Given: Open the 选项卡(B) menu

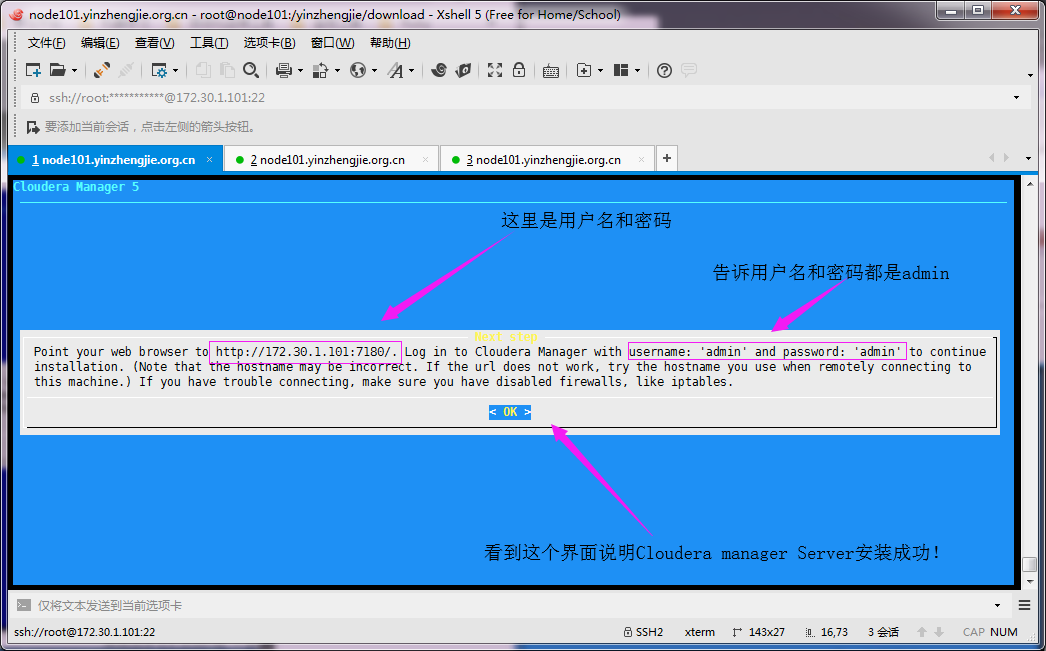Looking at the screenshot, I should (270, 43).
